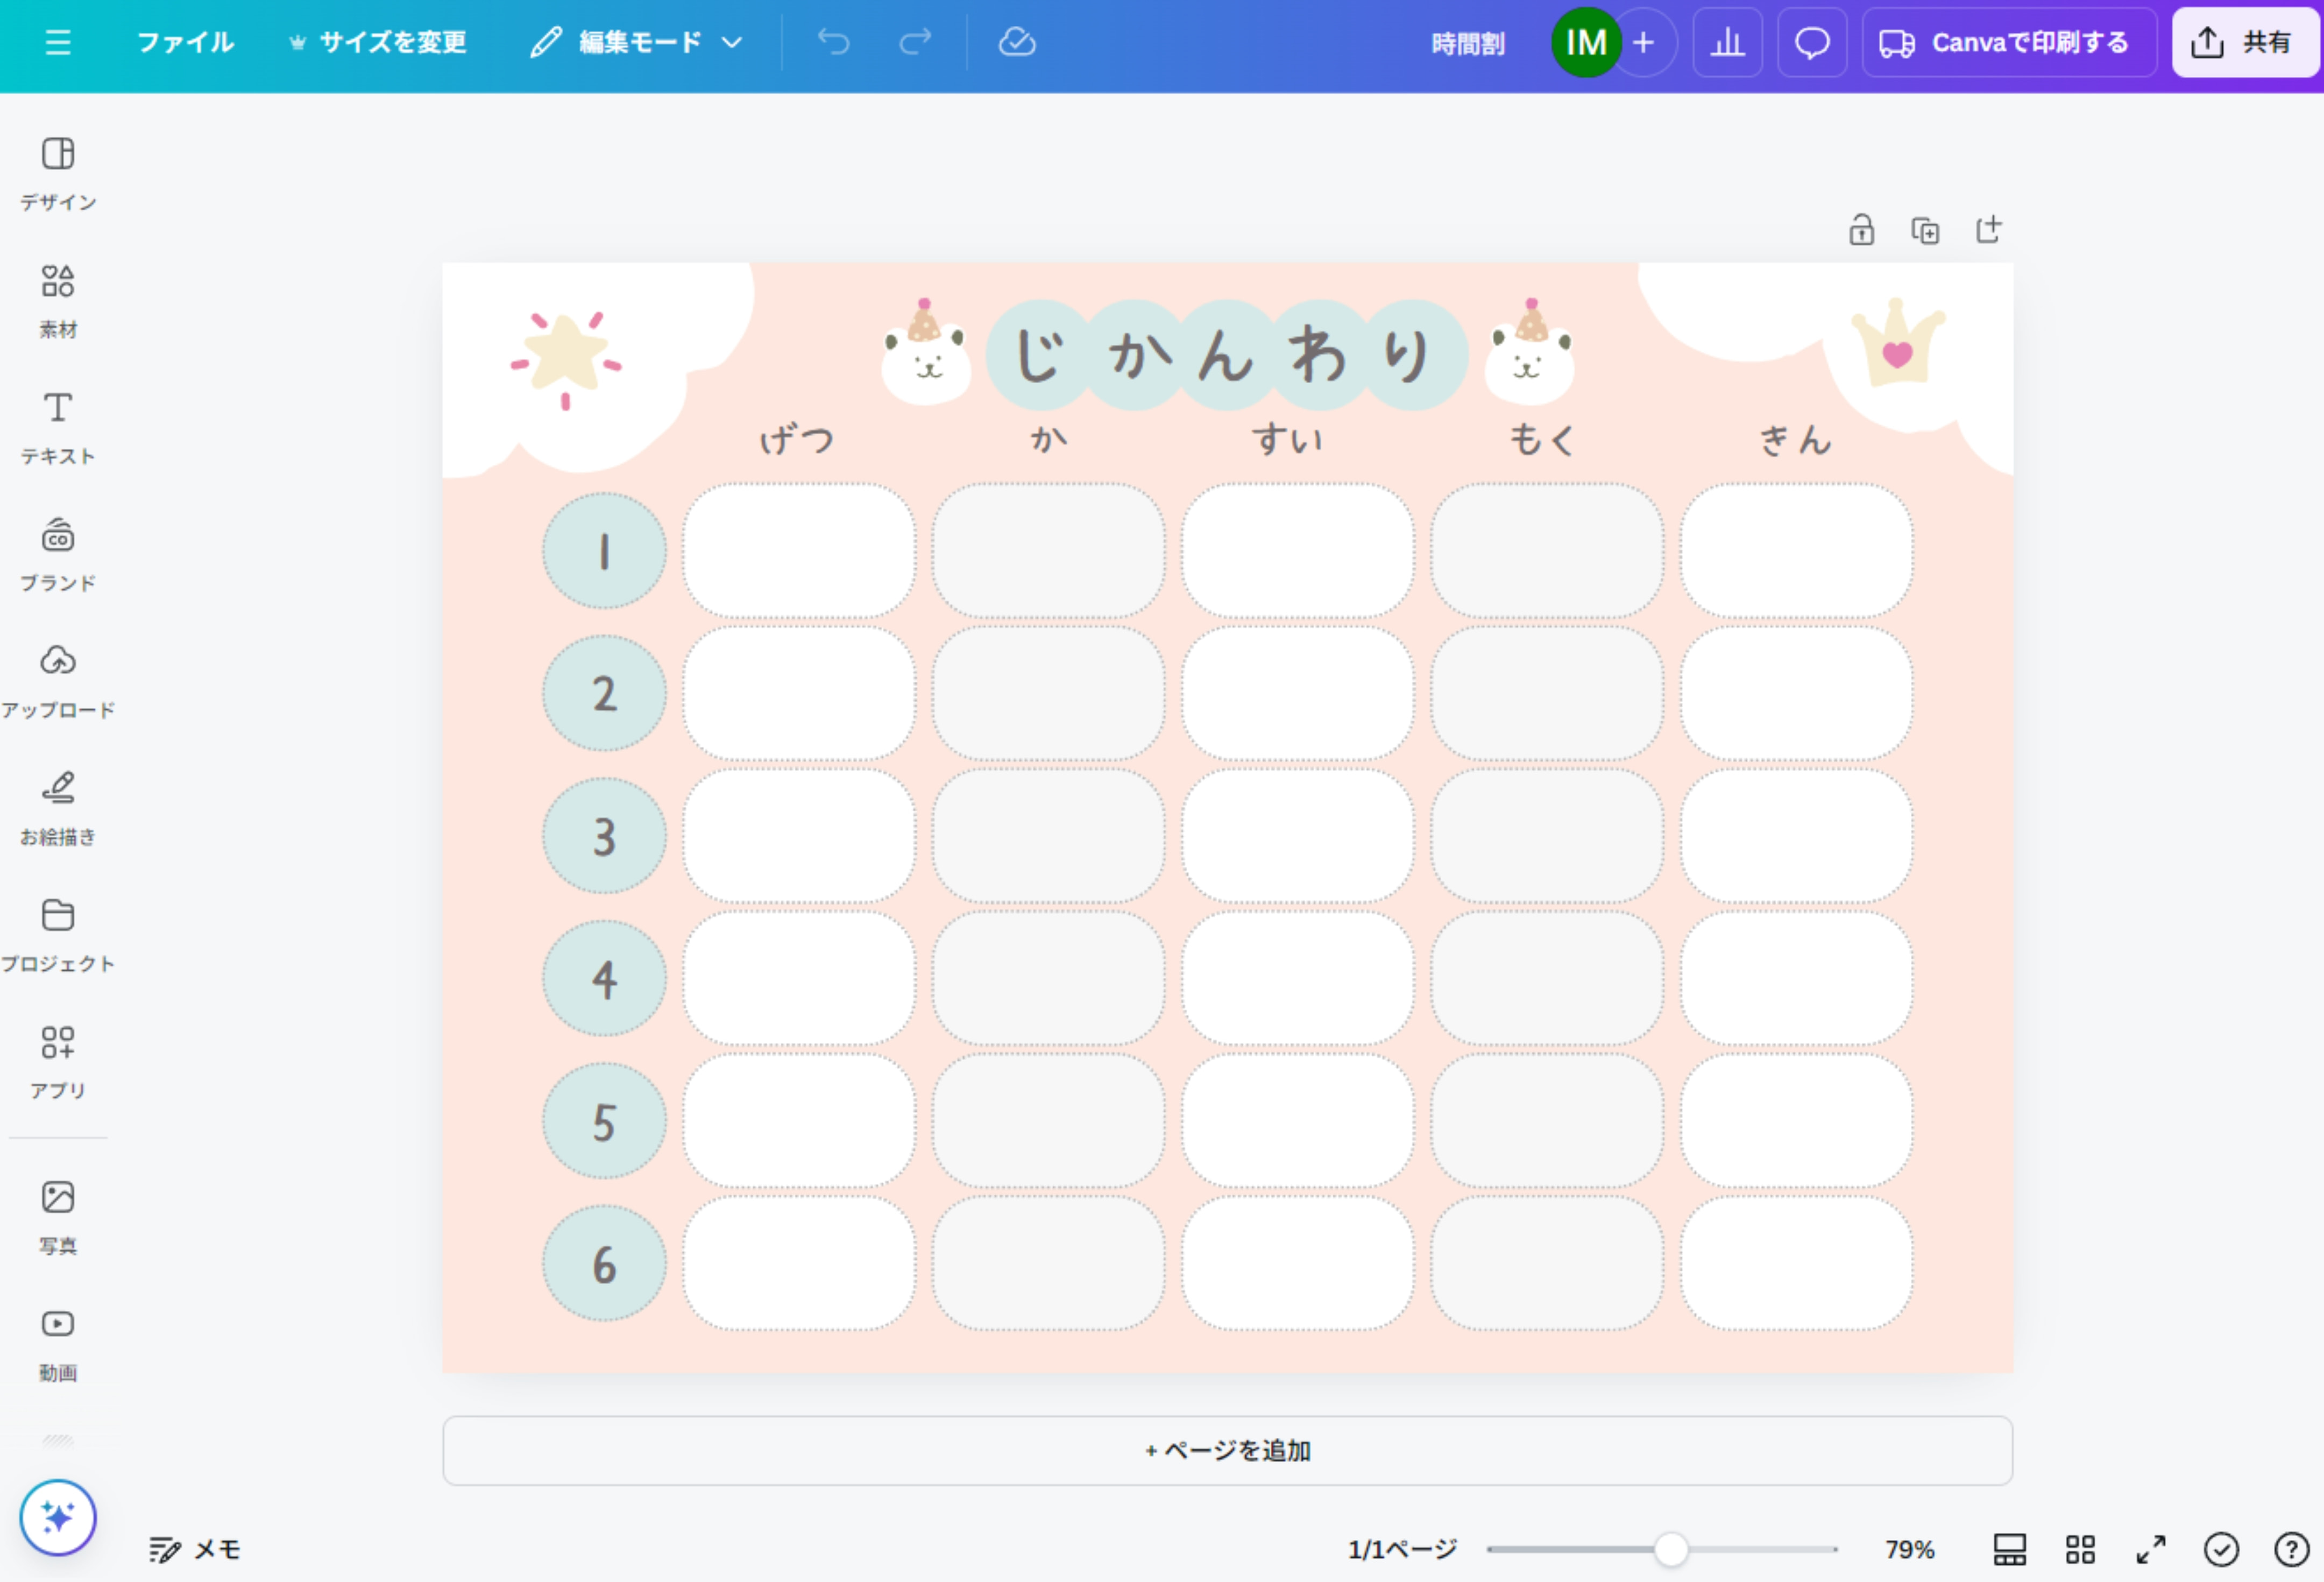This screenshot has width=2324, height=1582.
Task: Enter fullscreen present mode icon
Action: (2150, 1549)
